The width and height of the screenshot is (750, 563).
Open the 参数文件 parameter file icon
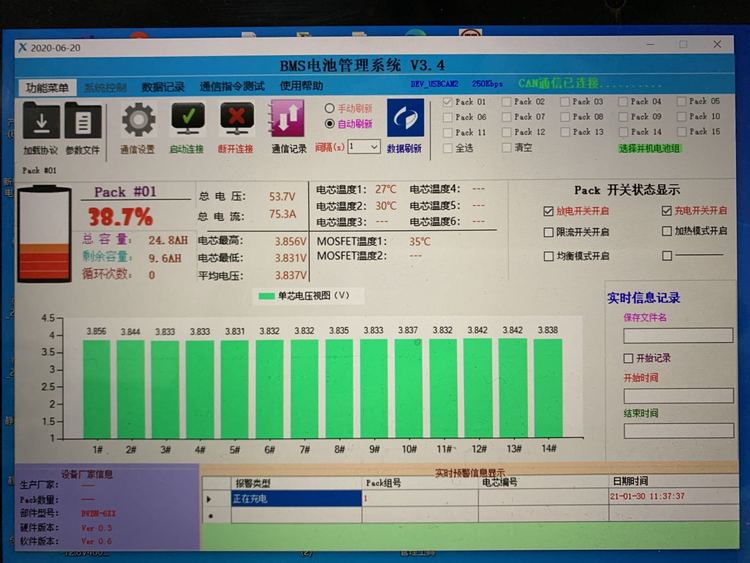83,122
